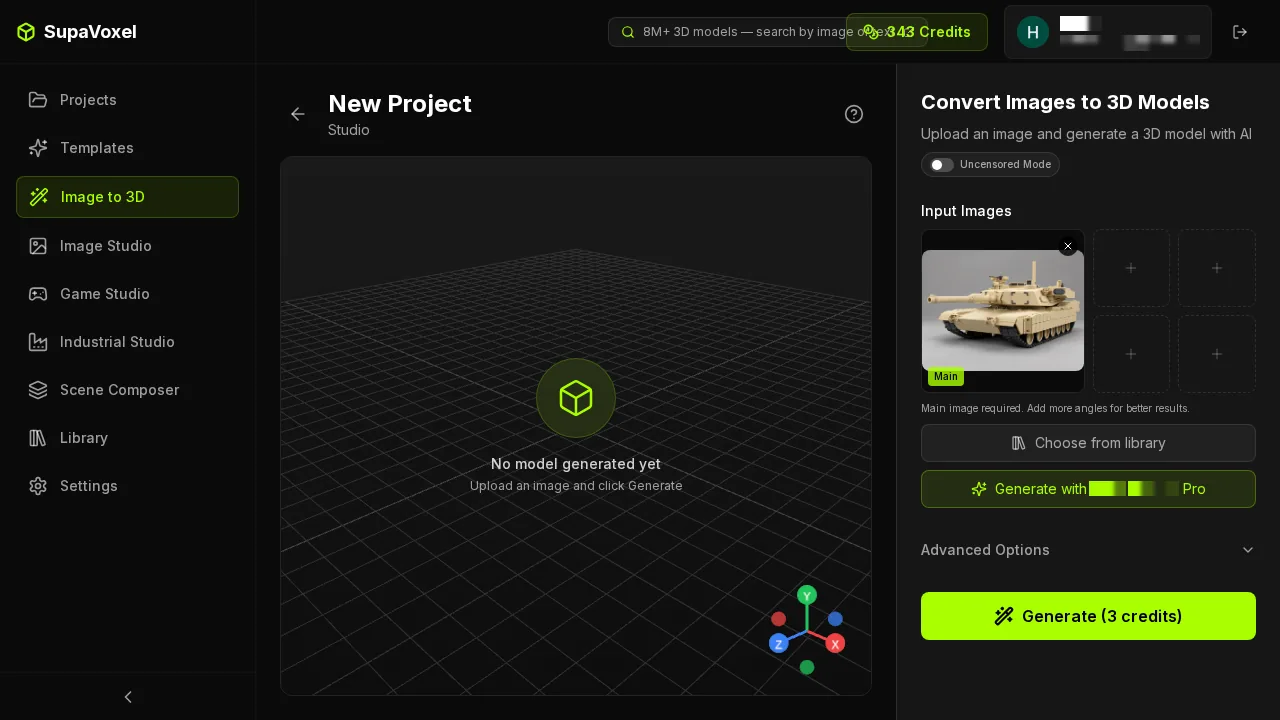Open the help question mark icon

point(854,114)
